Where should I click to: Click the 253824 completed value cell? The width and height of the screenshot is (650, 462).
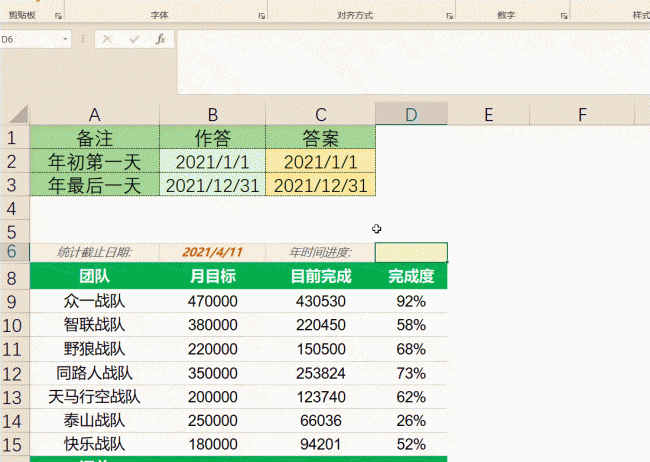320,373
